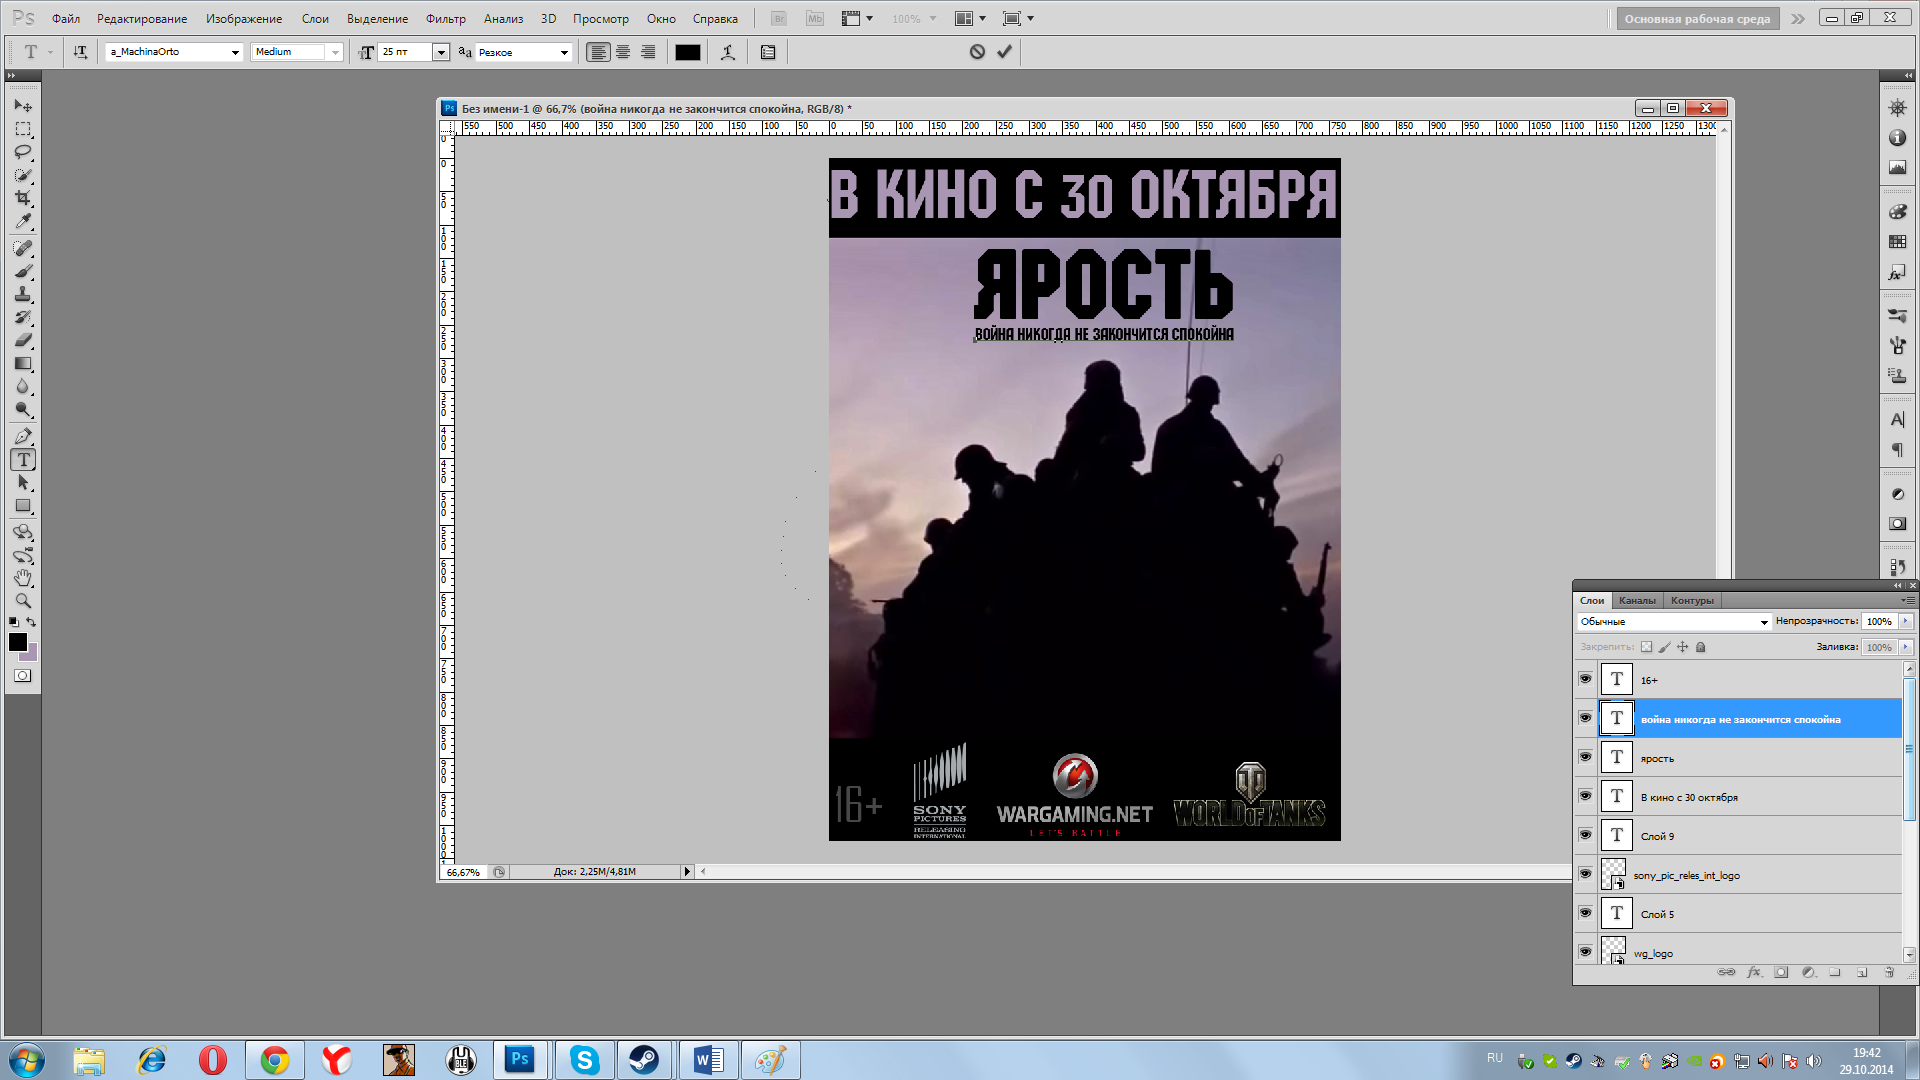Hide the ярость layer
The width and height of the screenshot is (1920, 1080).
point(1585,757)
